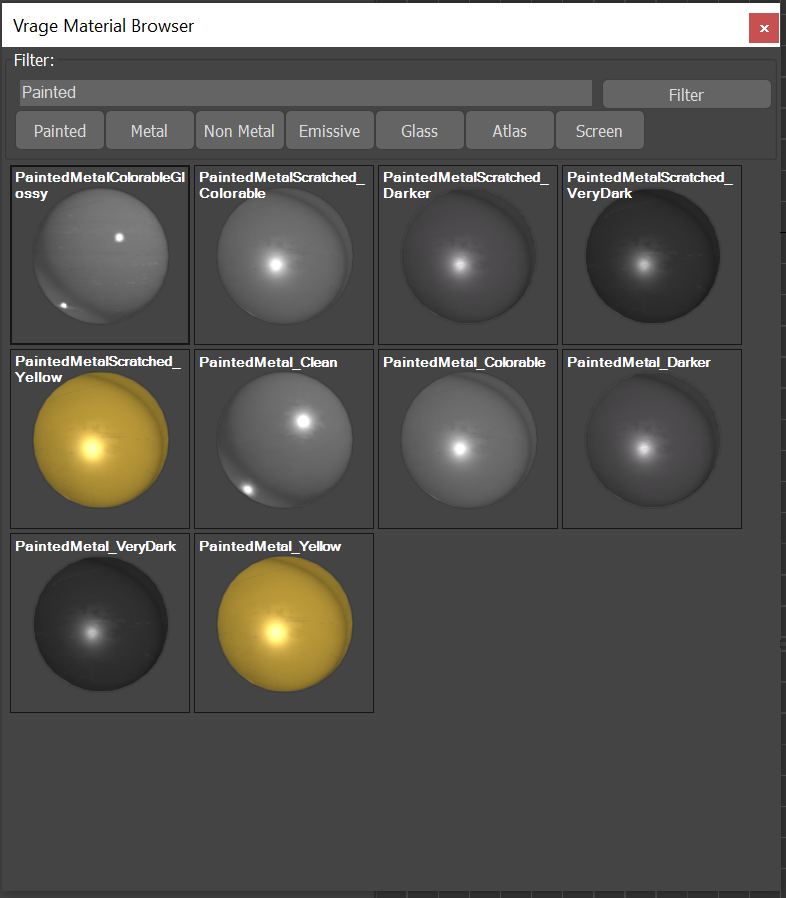This screenshot has height=898, width=786.
Task: Show only Metal materials
Action: (x=149, y=131)
